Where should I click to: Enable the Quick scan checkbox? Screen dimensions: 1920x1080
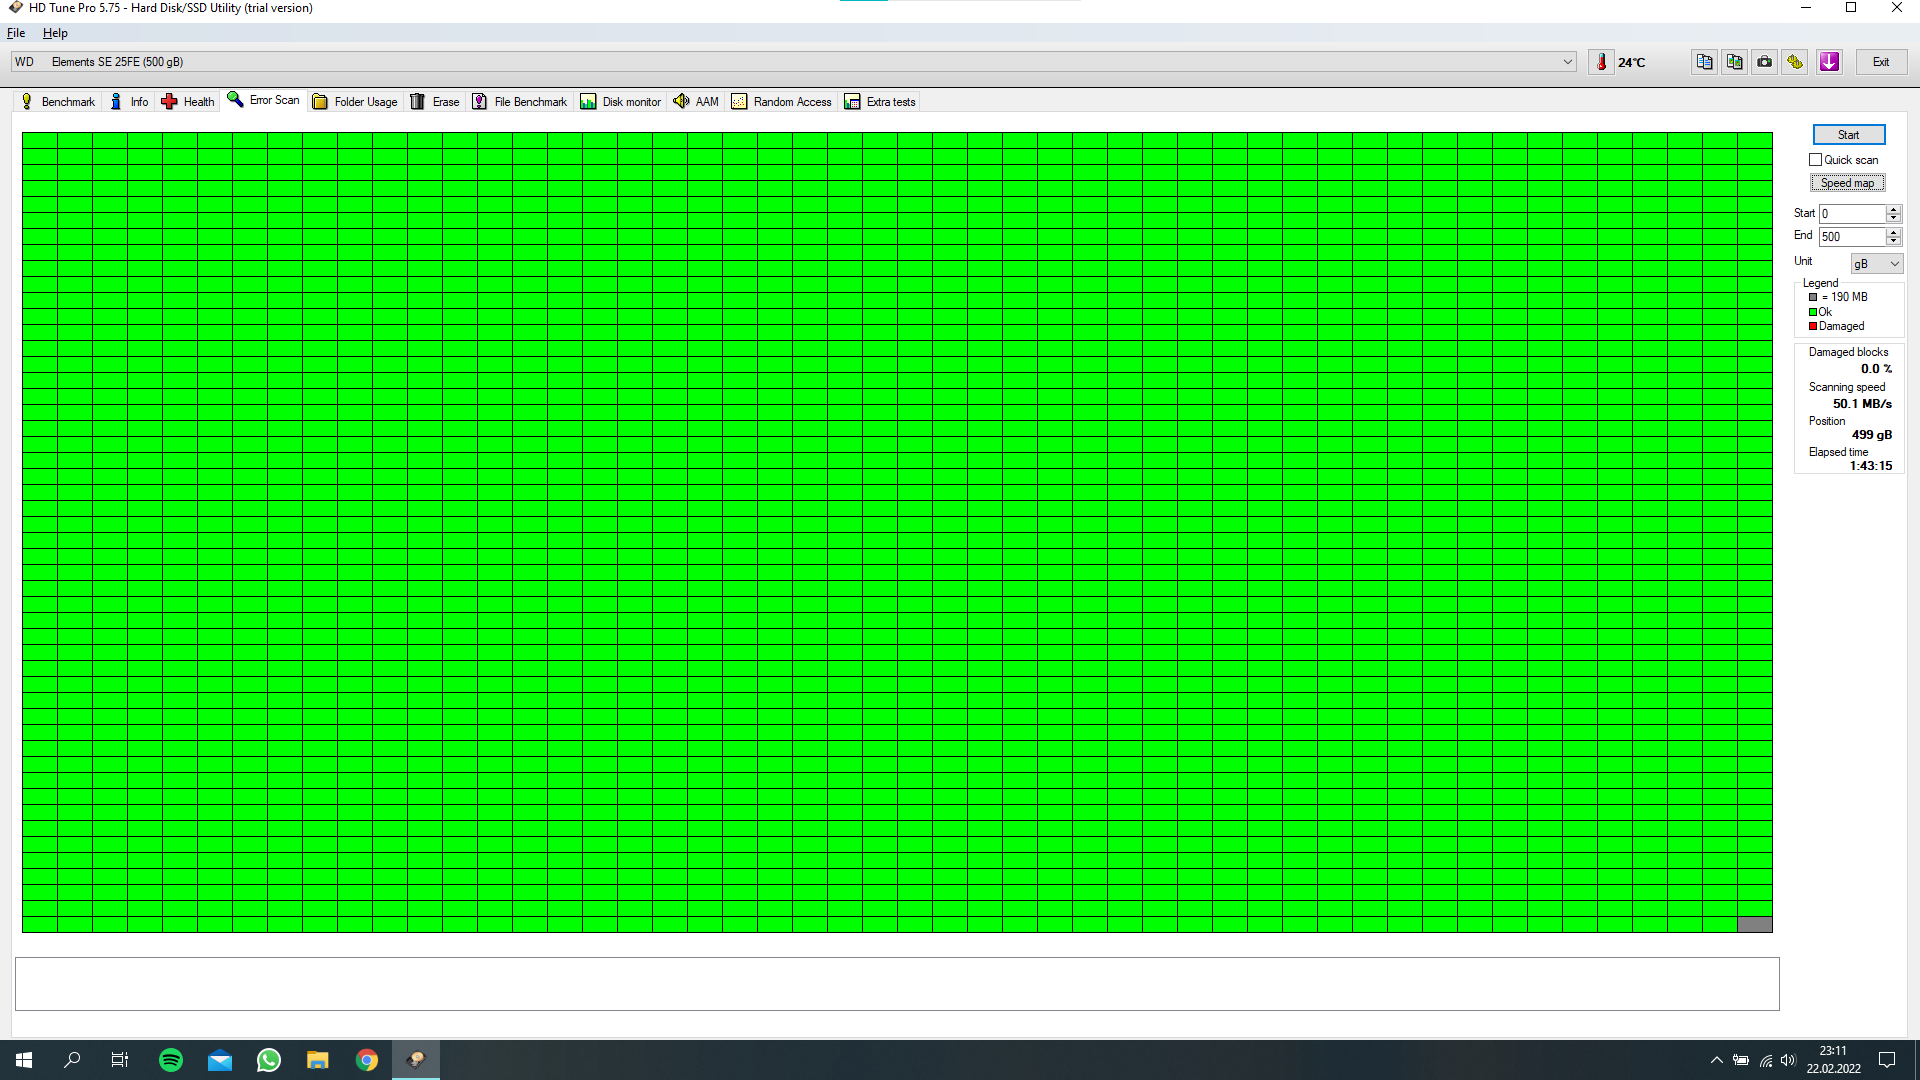tap(1815, 160)
